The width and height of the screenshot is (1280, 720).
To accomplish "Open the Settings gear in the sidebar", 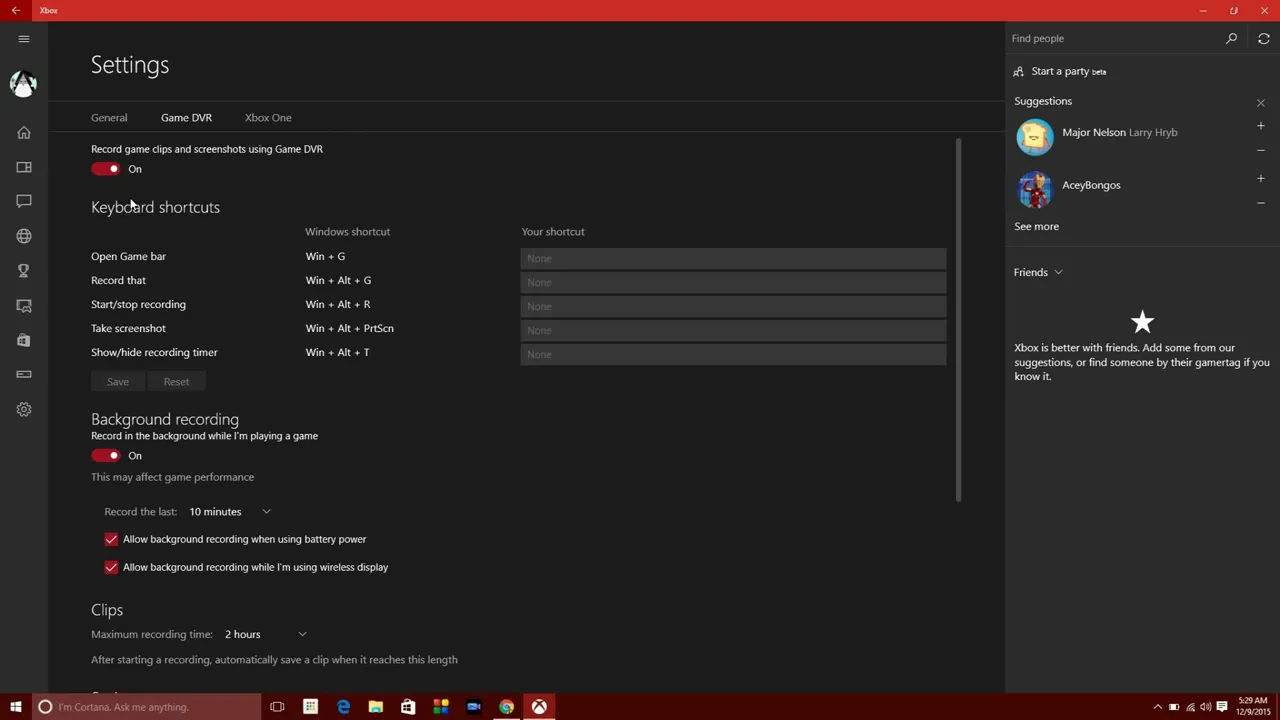I will (24, 409).
